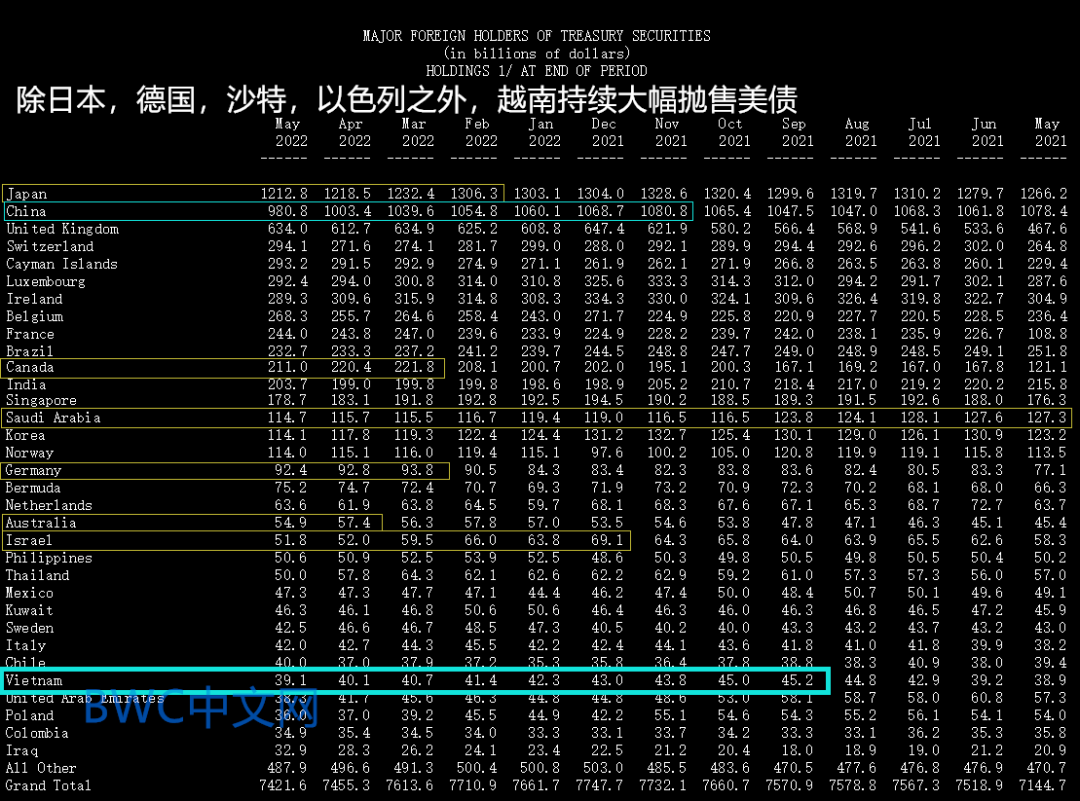Click the title MAJOR FOREIGN HOLDERS OF TREASURY SECURITIES
This screenshot has width=1080, height=801.
(537, 36)
